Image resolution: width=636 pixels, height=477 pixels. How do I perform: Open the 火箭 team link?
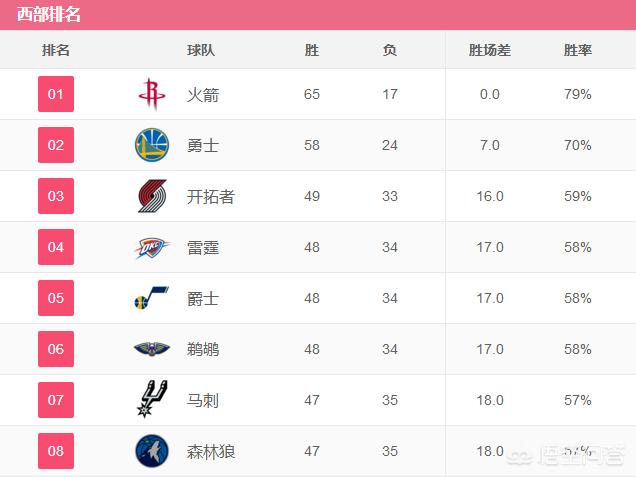[x=203, y=95]
